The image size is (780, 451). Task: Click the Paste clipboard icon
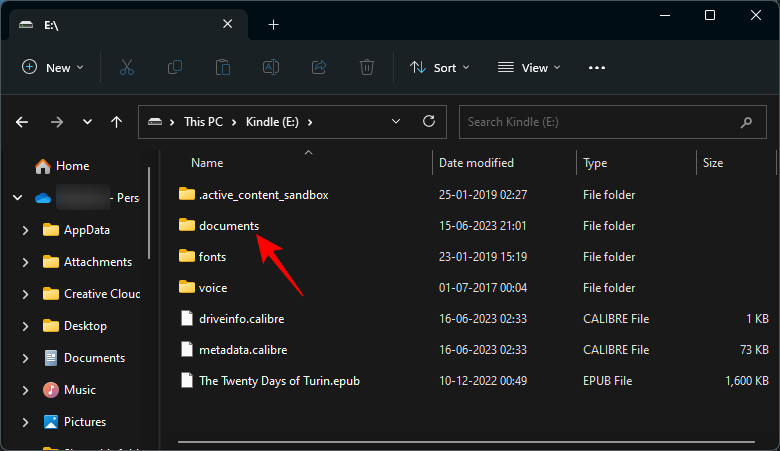(222, 67)
